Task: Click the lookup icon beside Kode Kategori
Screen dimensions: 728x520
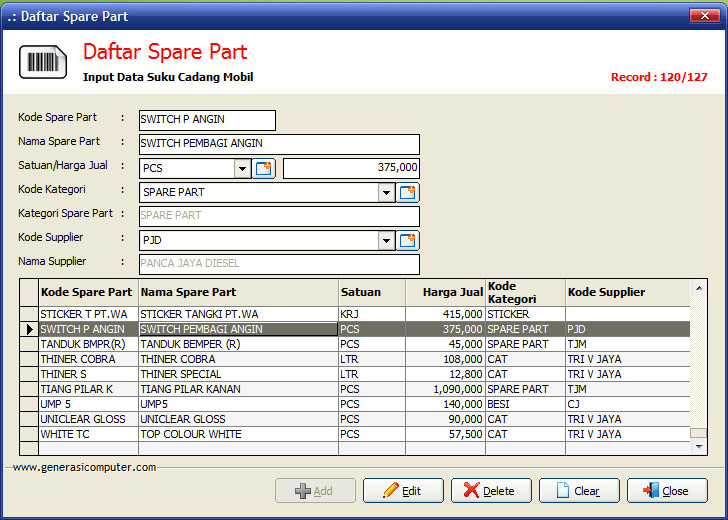Action: (408, 192)
